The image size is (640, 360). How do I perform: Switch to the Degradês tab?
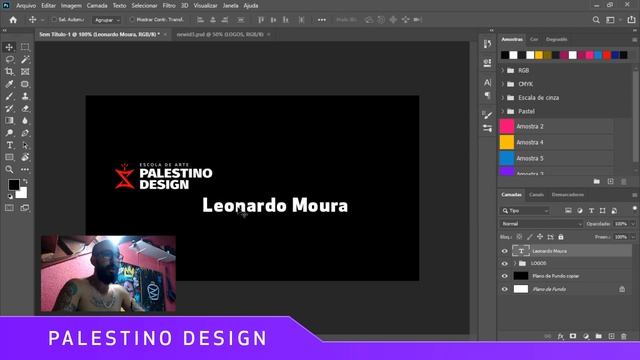click(x=557, y=40)
